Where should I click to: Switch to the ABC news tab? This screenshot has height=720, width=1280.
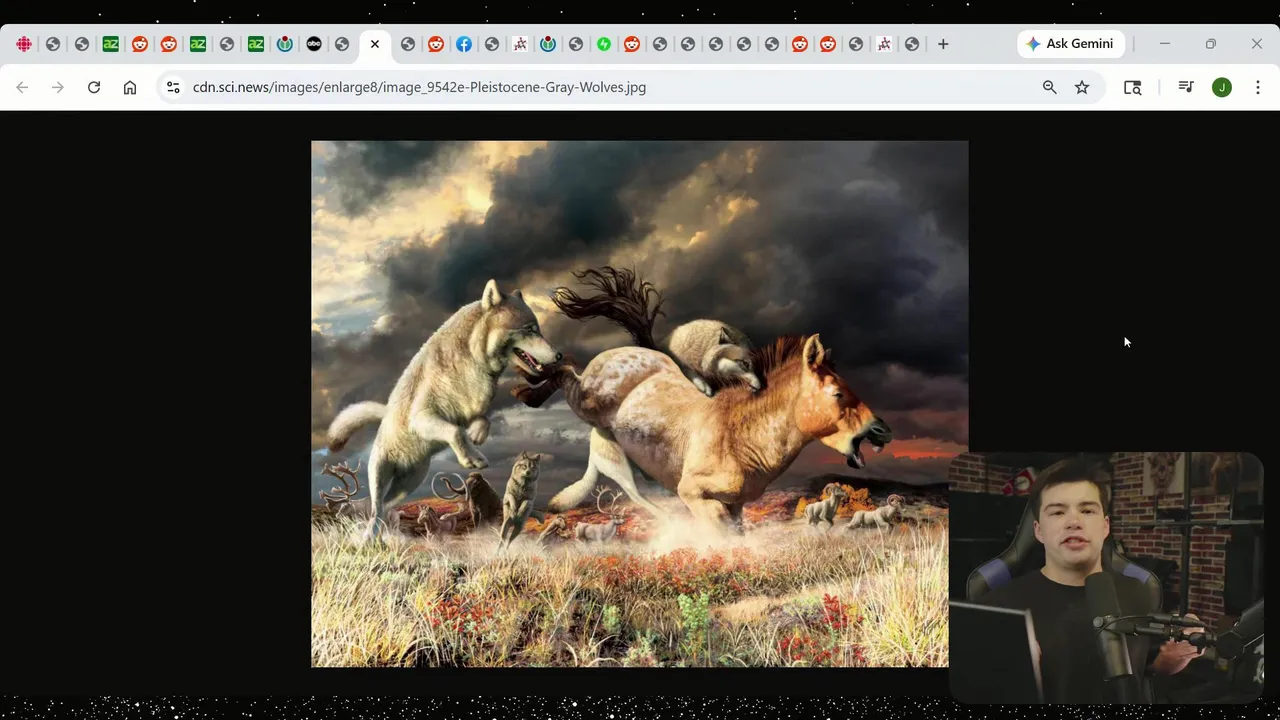pyautogui.click(x=314, y=44)
